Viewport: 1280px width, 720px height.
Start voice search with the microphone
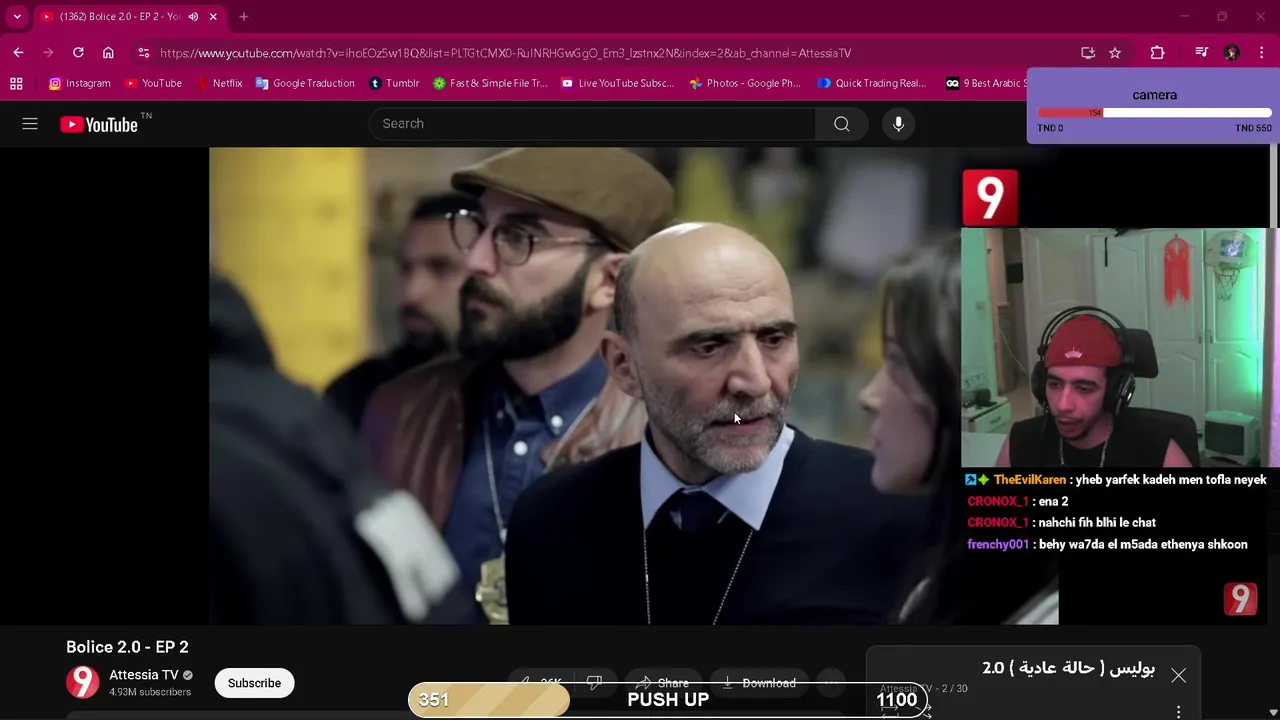(x=898, y=124)
